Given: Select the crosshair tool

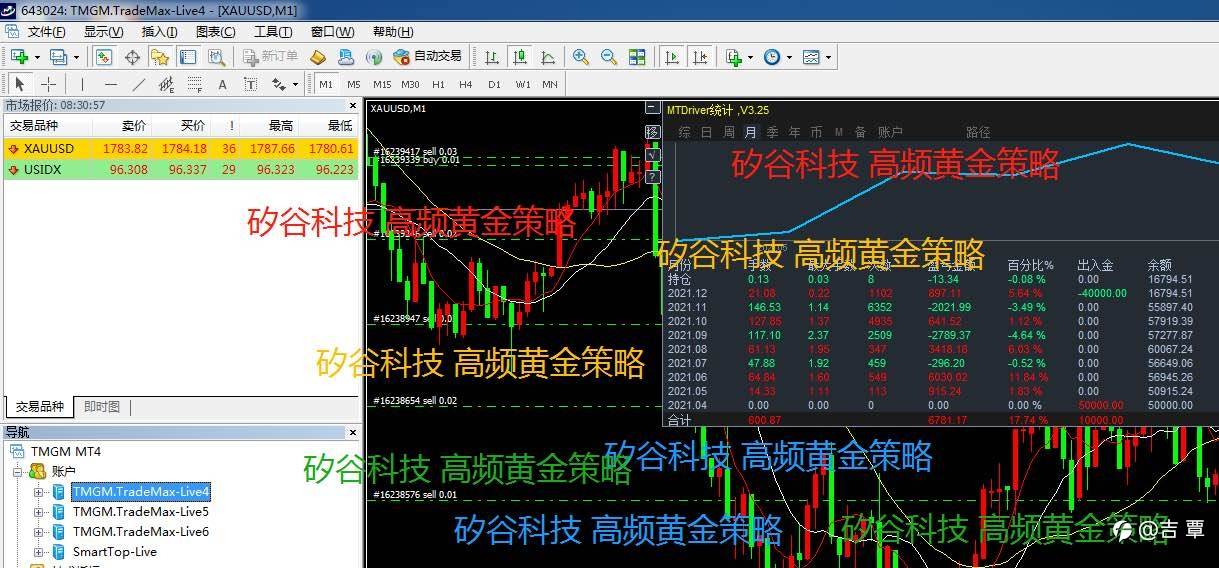Looking at the screenshot, I should click(47, 84).
